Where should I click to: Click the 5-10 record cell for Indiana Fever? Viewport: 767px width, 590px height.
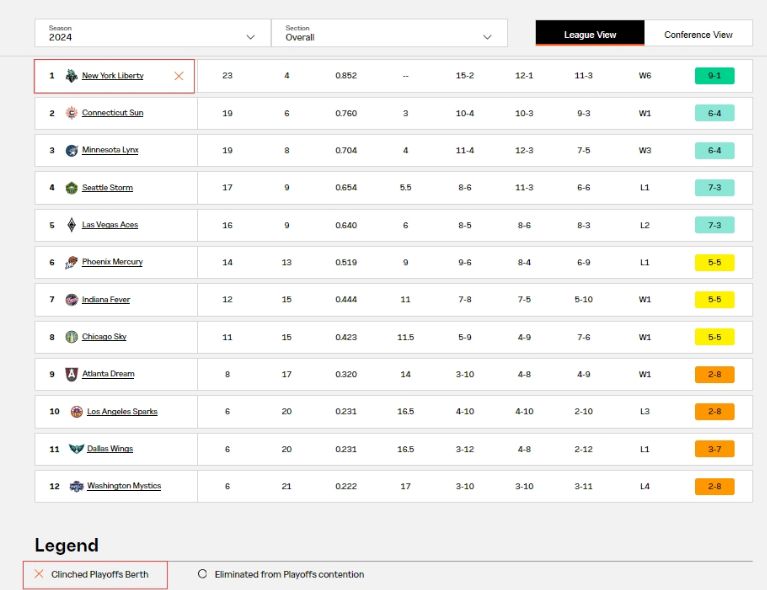[584, 299]
